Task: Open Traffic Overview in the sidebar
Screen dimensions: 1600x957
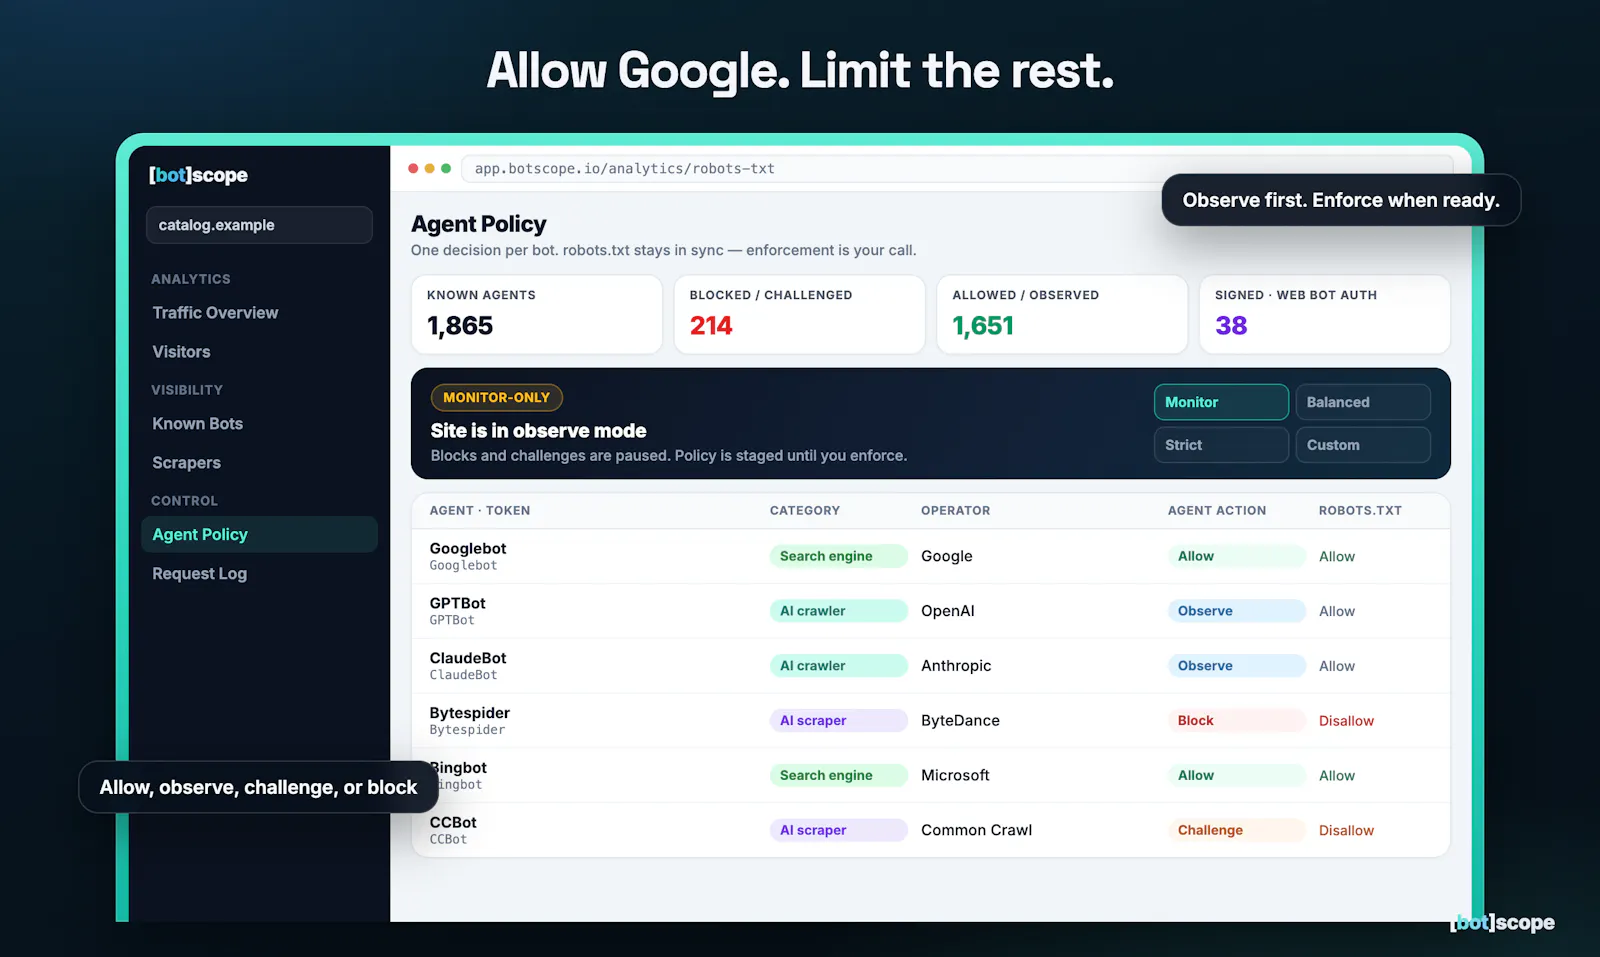Action: click(215, 313)
